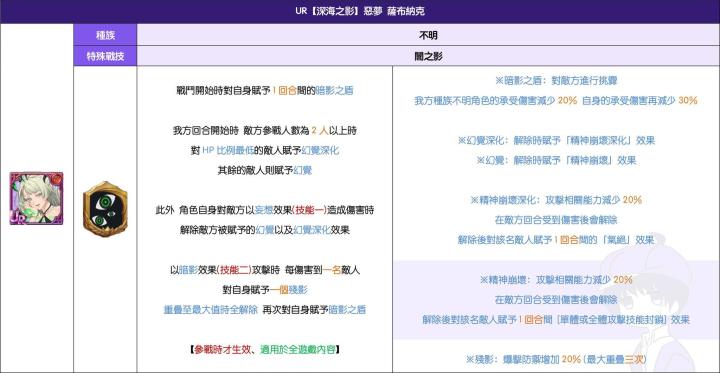Screen dimensions: 720x373
Task: Click line "對 HP 比例最低的敵人賦予幻覺深化"
Action: coord(265,151)
